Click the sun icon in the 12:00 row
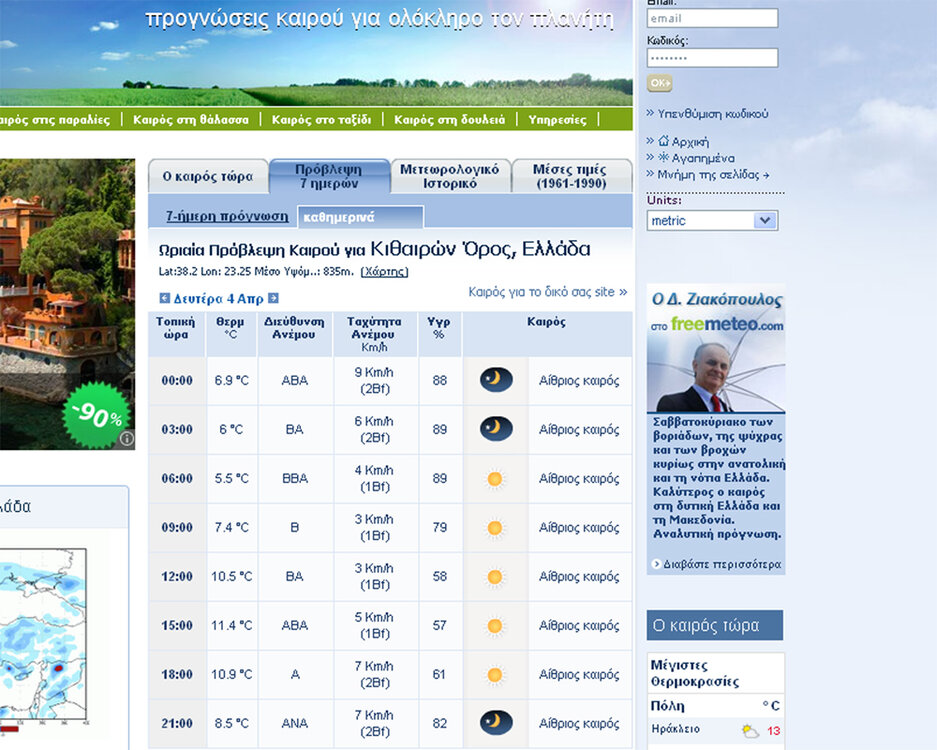 [495, 577]
